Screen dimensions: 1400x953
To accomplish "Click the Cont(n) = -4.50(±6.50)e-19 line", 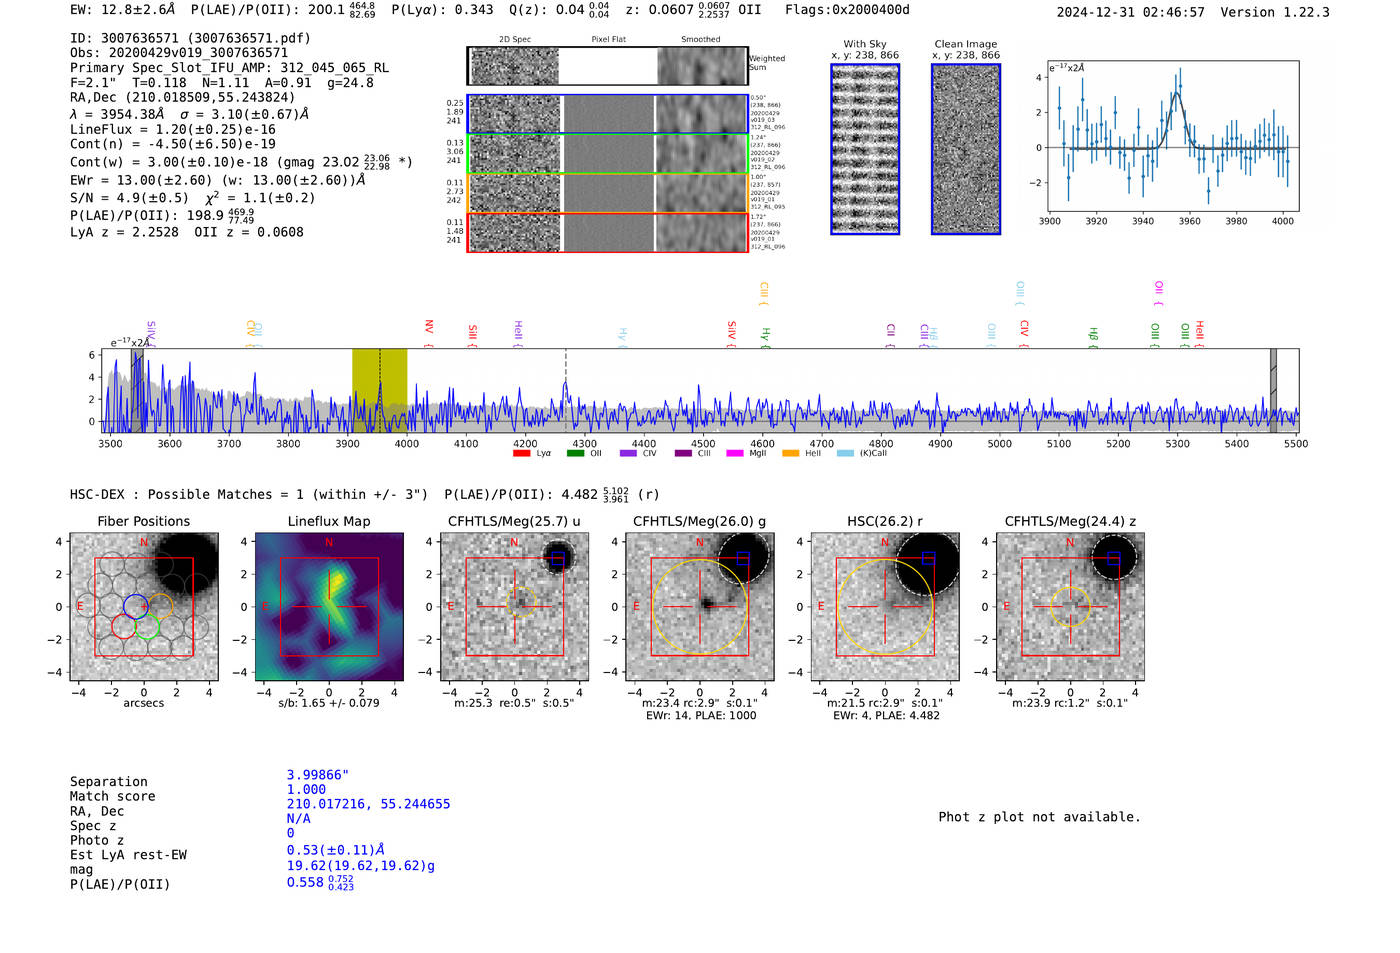I will pos(173,144).
